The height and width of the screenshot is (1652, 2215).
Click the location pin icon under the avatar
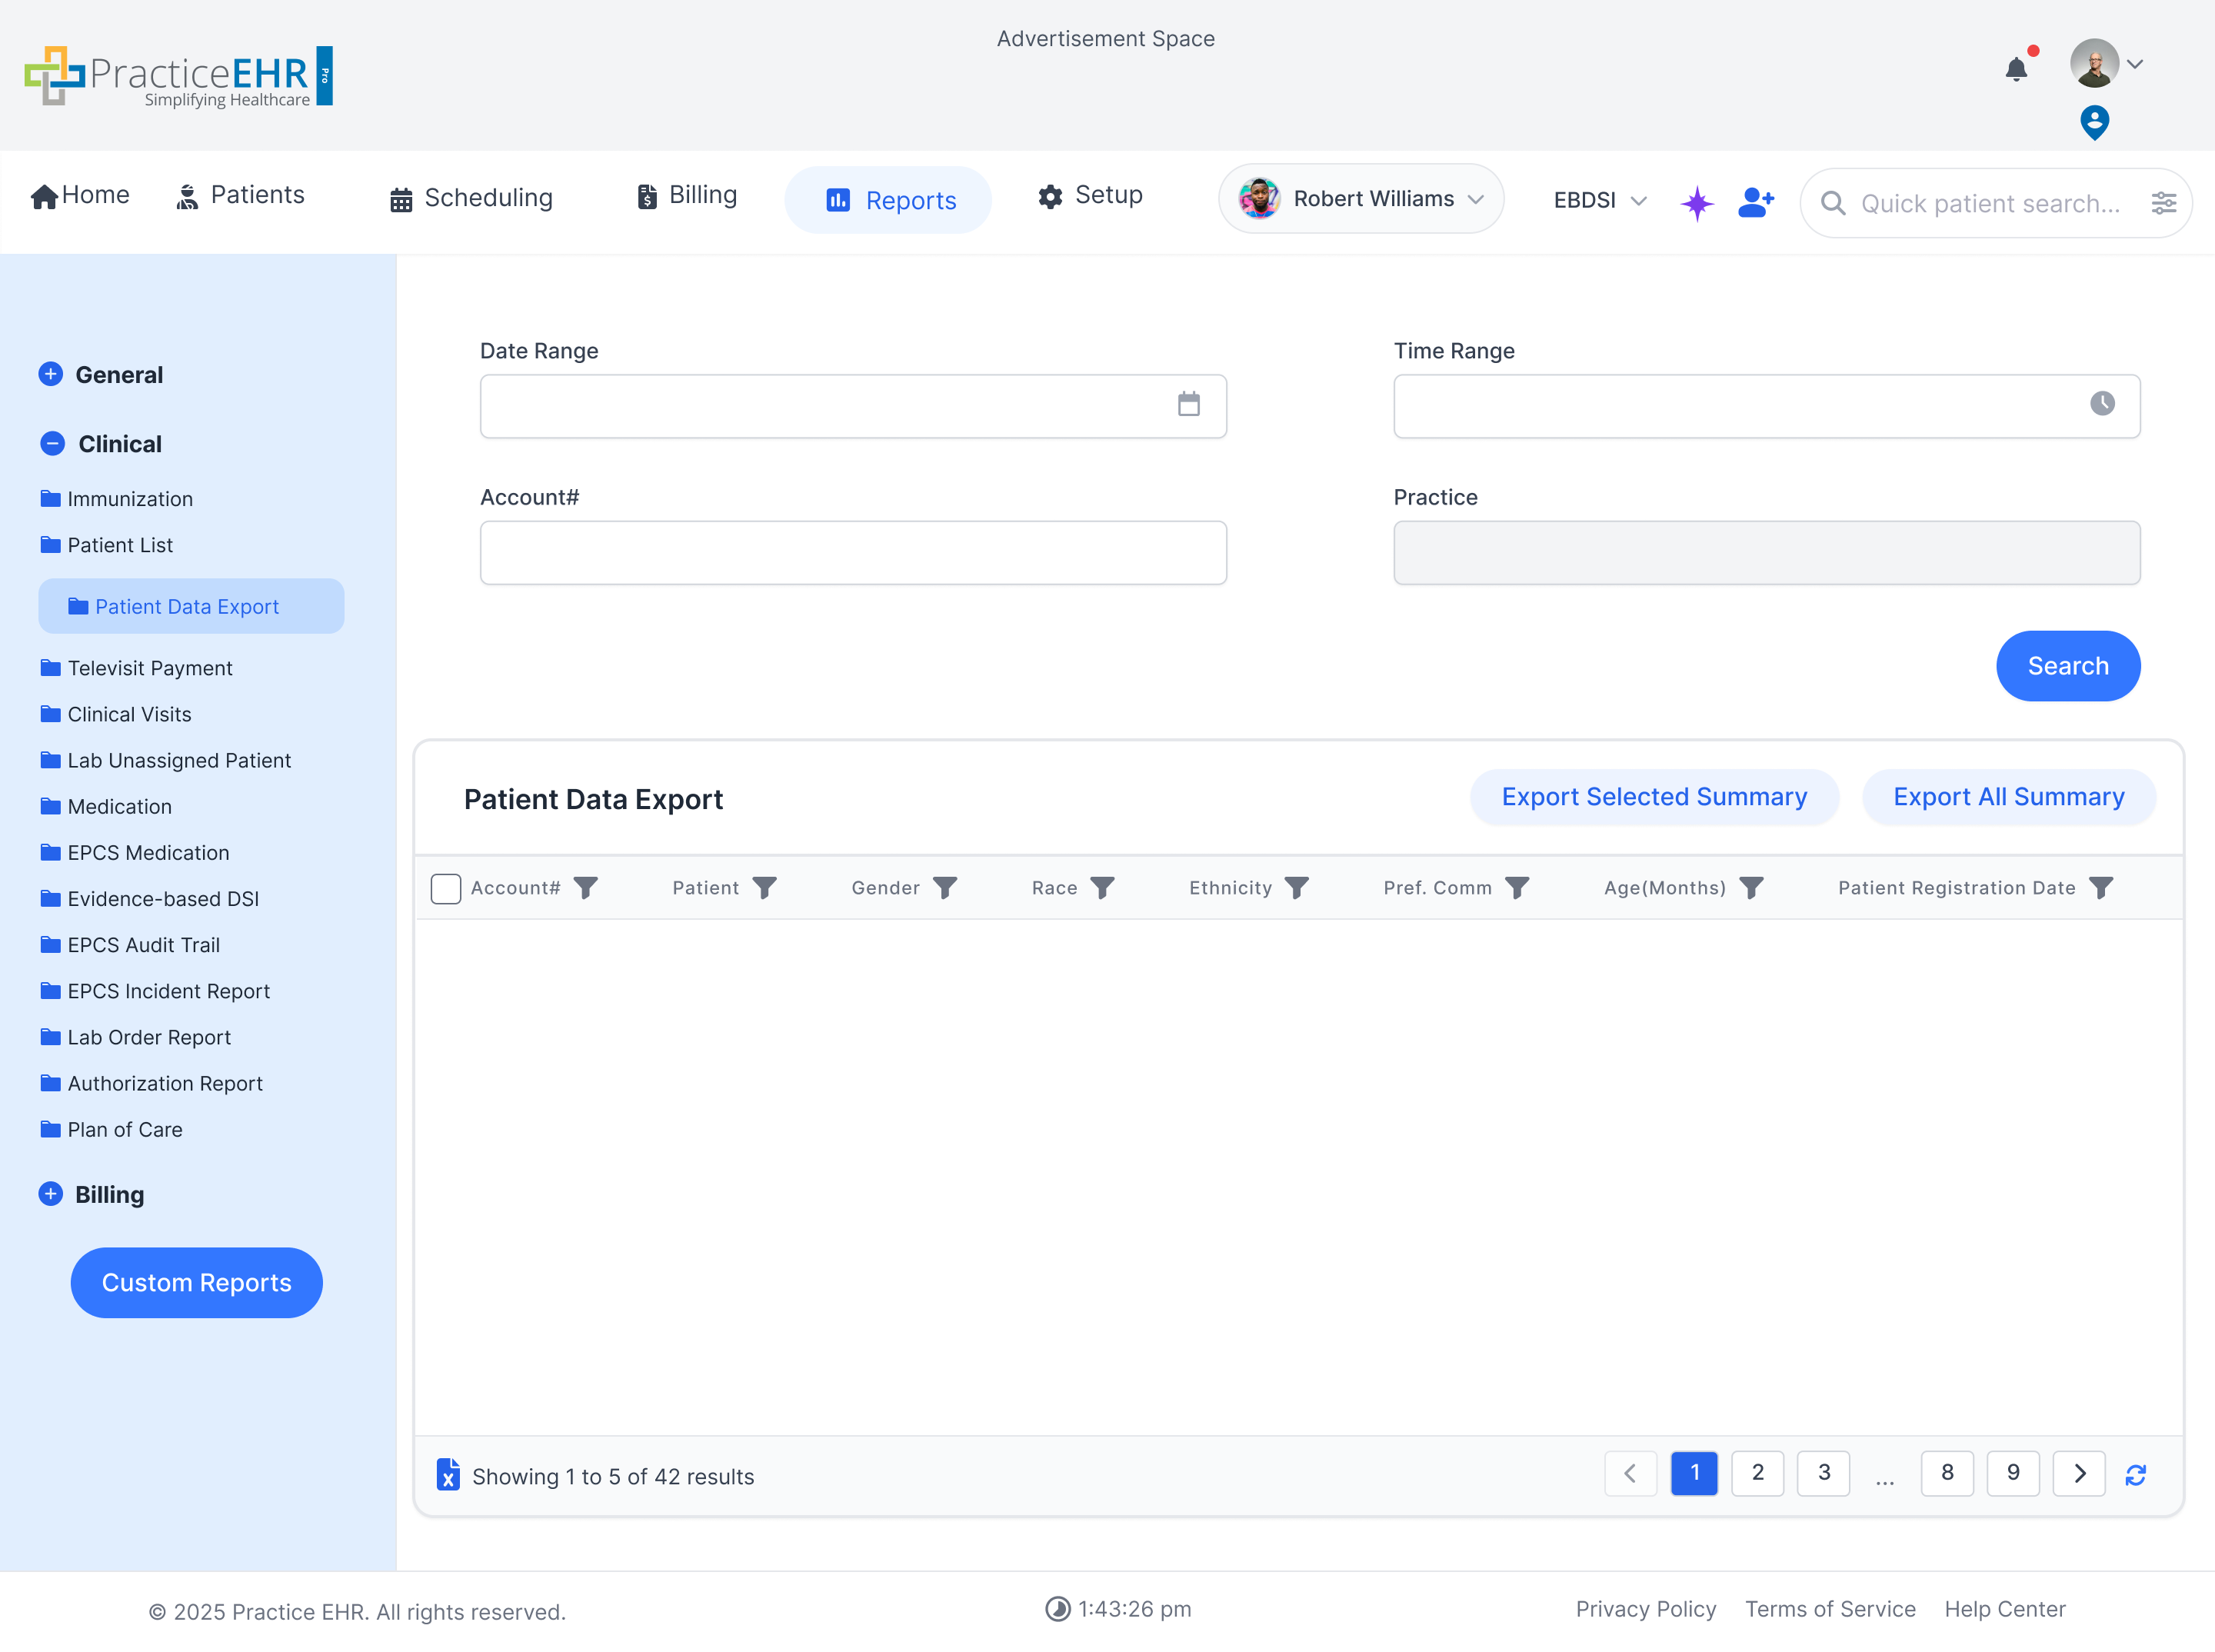click(x=2095, y=122)
